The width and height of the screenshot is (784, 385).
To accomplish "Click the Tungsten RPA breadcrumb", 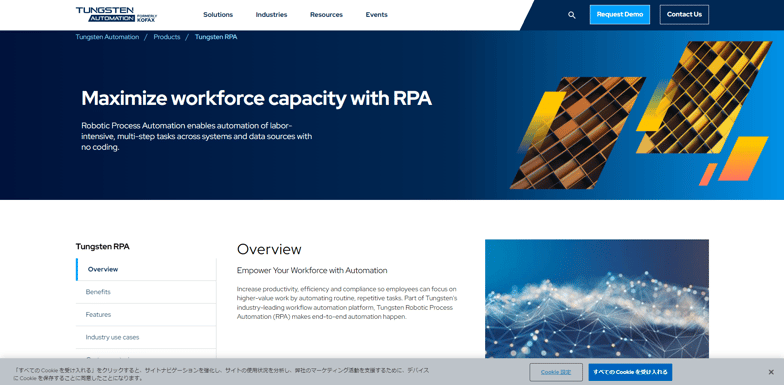I will pos(216,37).
